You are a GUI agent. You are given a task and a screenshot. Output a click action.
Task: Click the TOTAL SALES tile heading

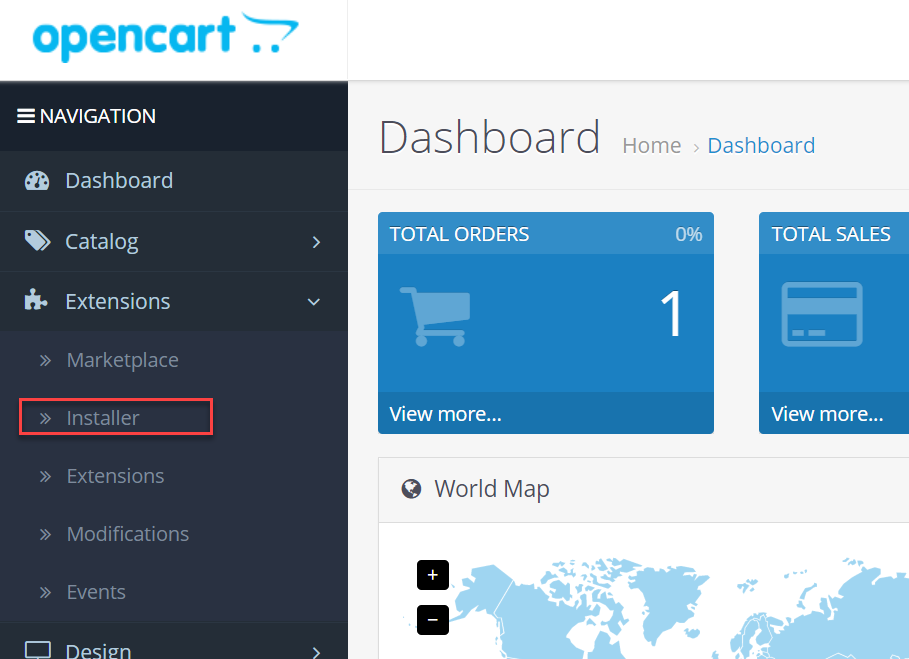pos(831,234)
